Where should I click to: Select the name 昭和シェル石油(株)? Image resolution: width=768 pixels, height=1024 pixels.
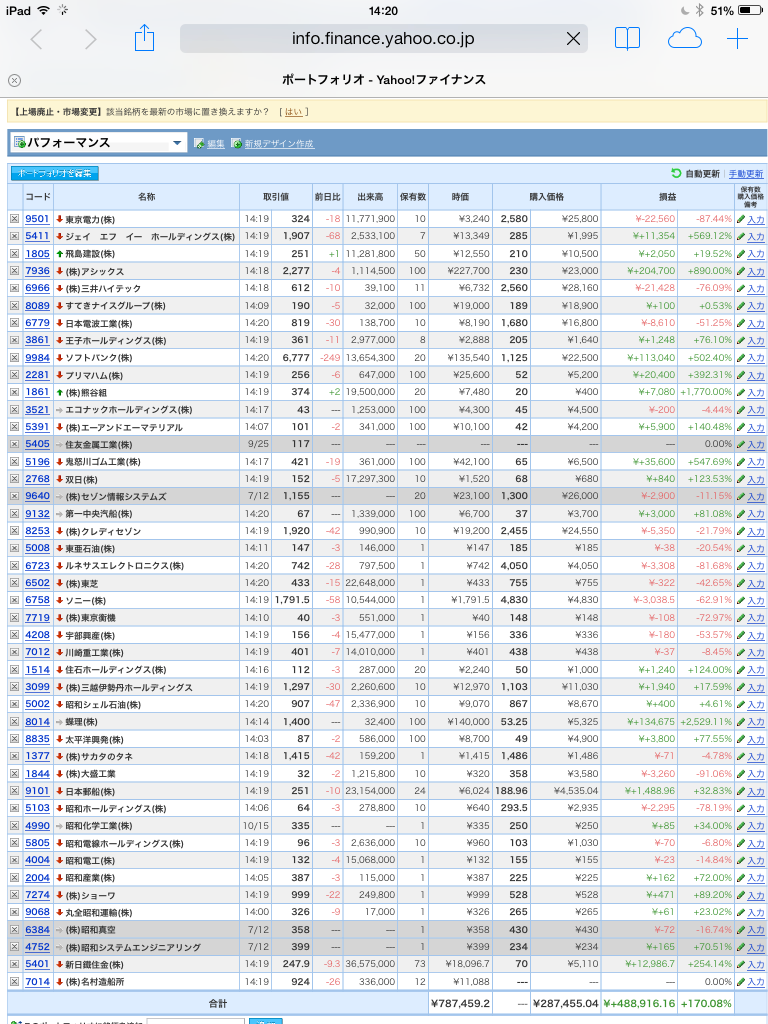coord(103,704)
